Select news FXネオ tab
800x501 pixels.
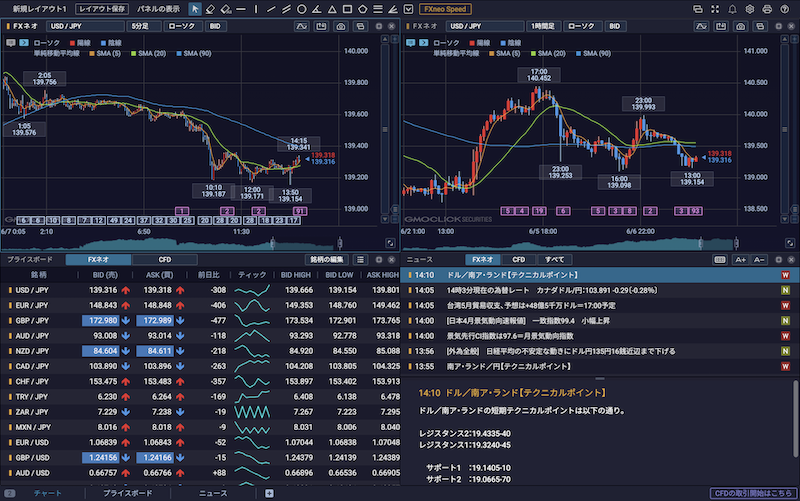tap(483, 260)
